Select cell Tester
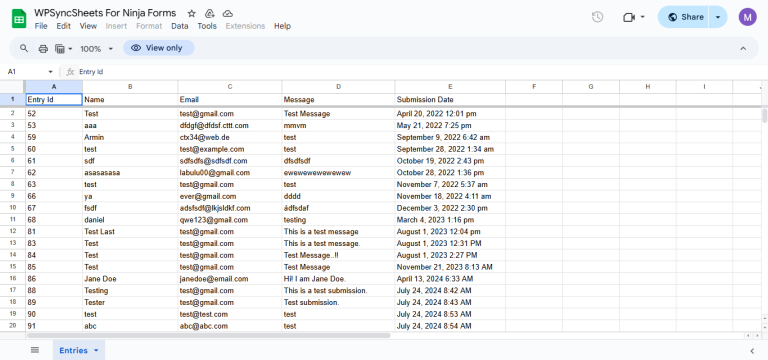This screenshot has height=360, width=768. coord(130,302)
